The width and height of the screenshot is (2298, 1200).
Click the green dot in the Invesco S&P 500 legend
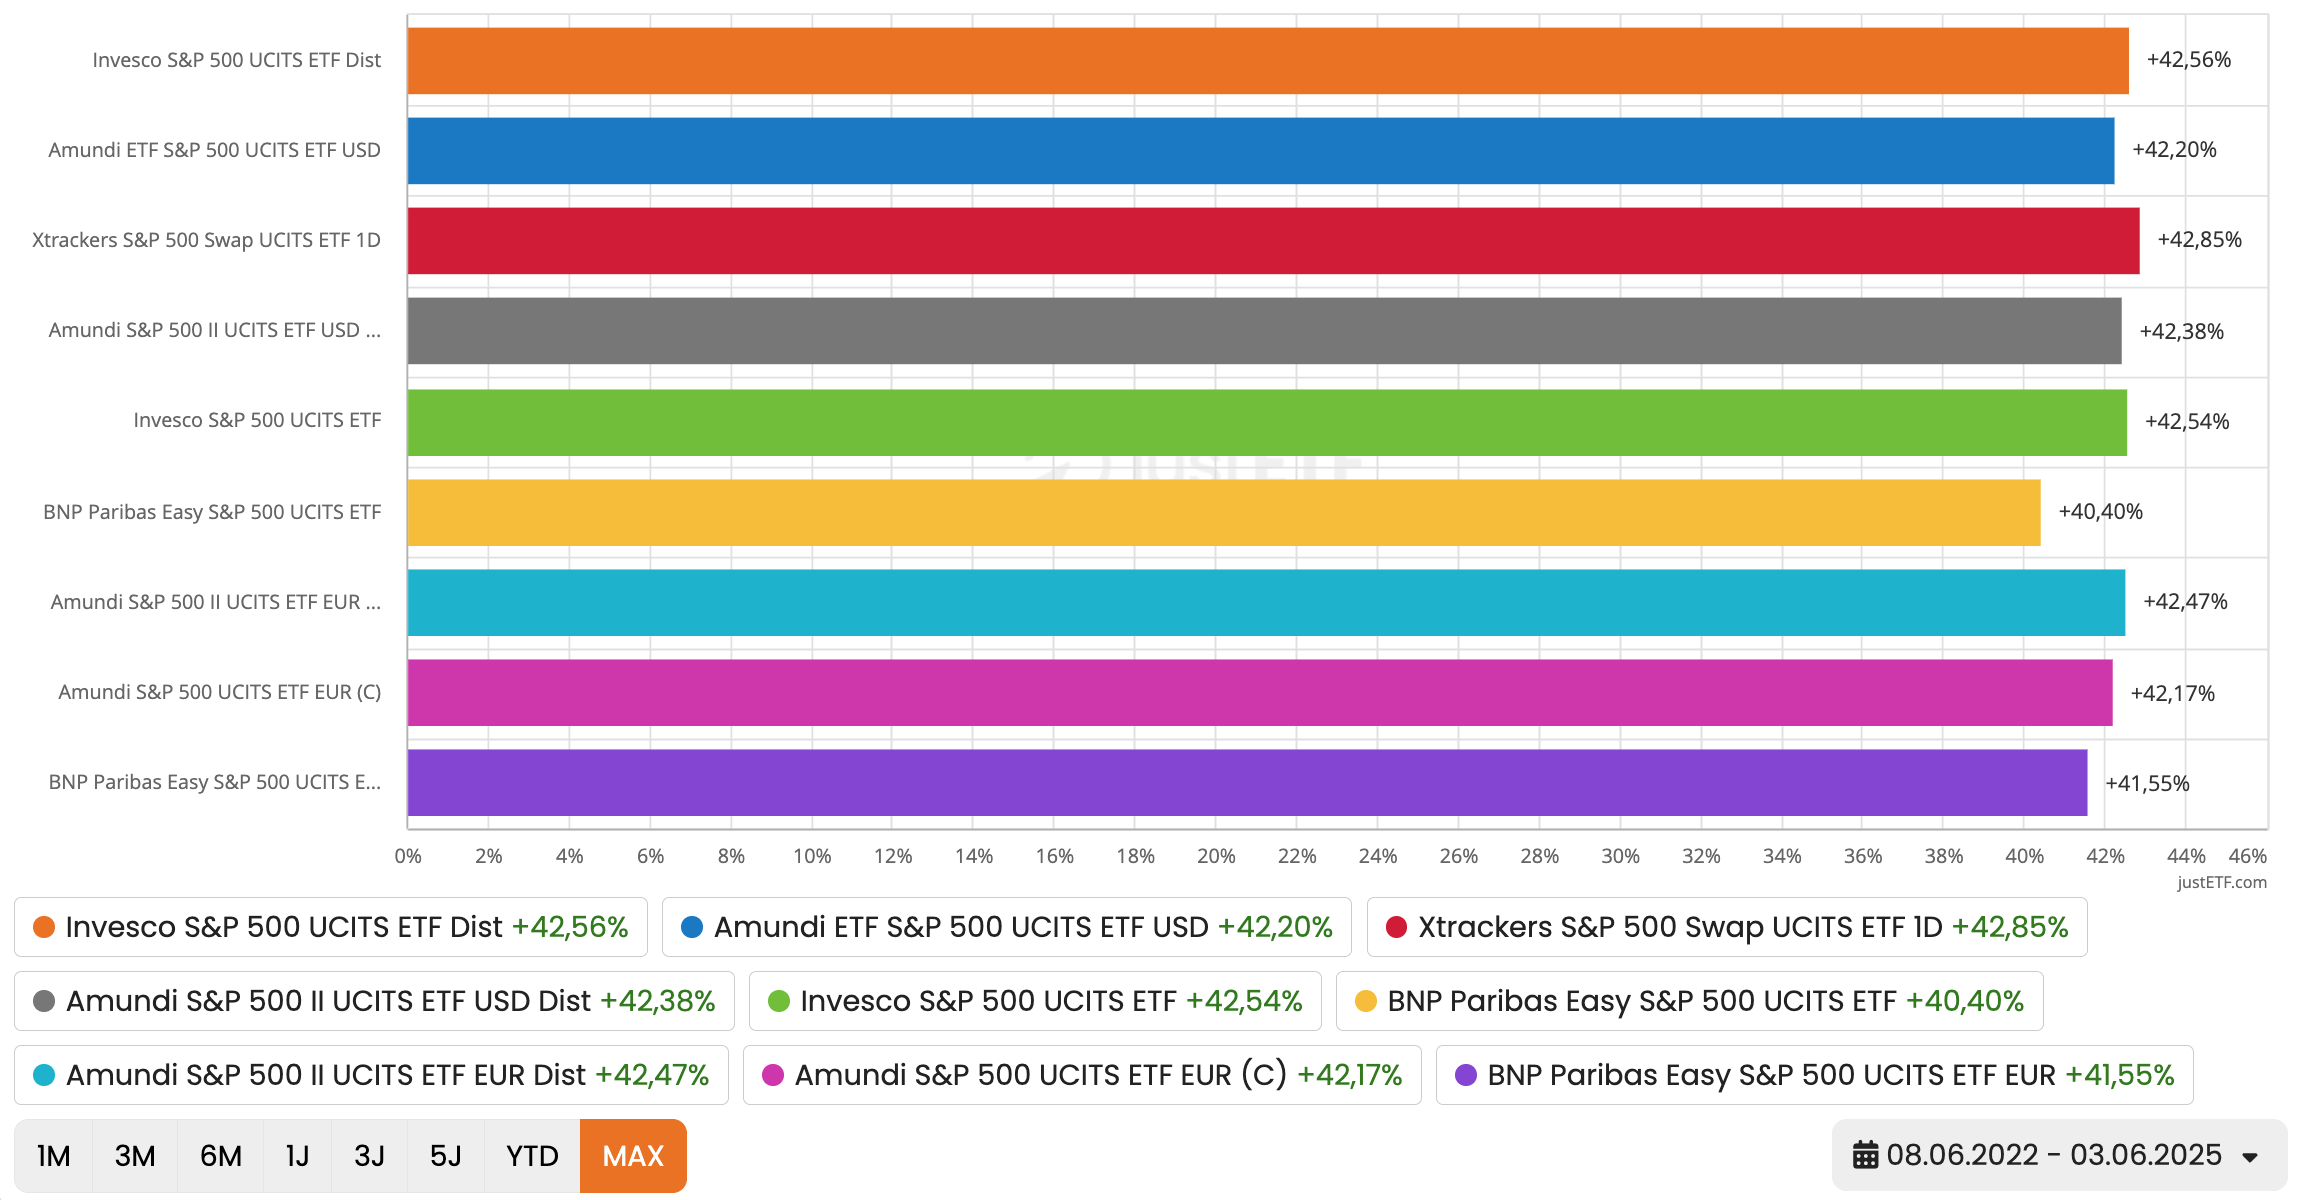(777, 1001)
